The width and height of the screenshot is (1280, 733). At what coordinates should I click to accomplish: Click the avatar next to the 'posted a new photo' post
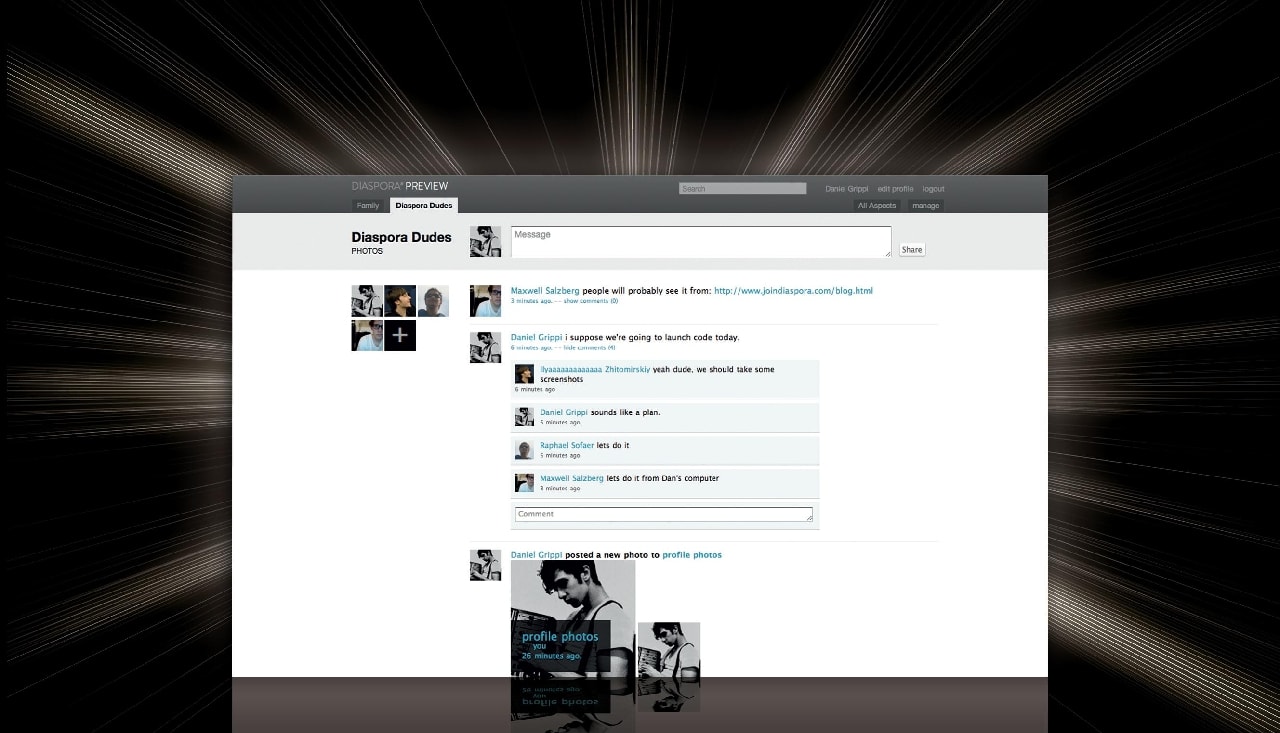(x=485, y=565)
